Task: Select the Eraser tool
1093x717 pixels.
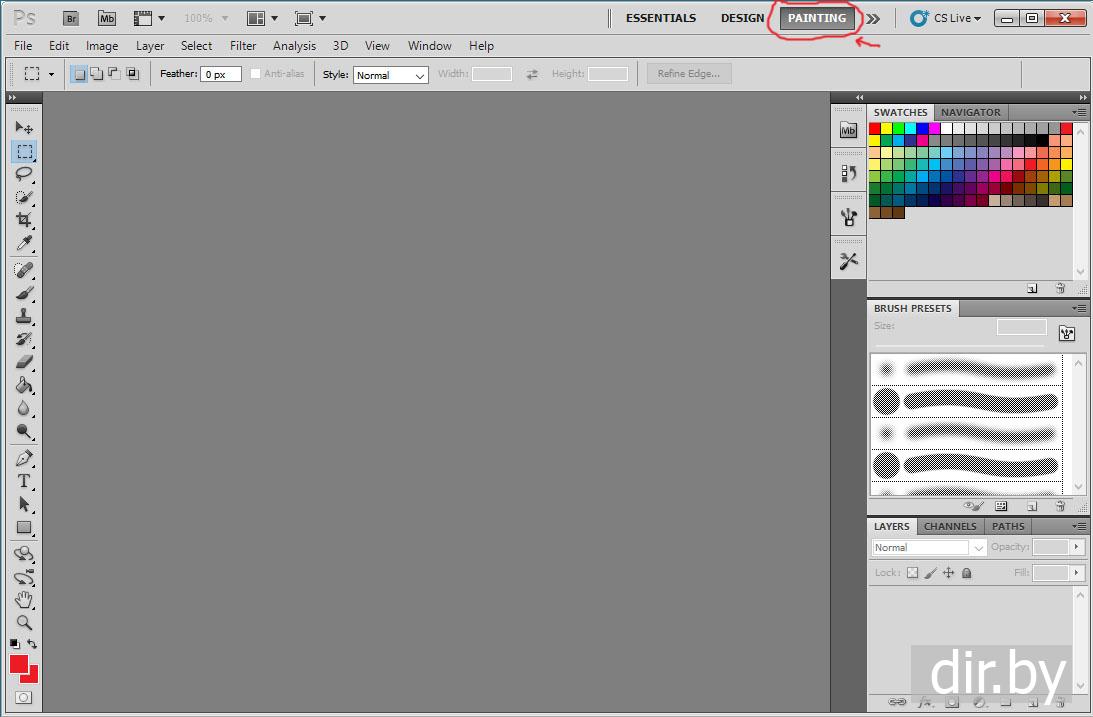Action: click(24, 362)
